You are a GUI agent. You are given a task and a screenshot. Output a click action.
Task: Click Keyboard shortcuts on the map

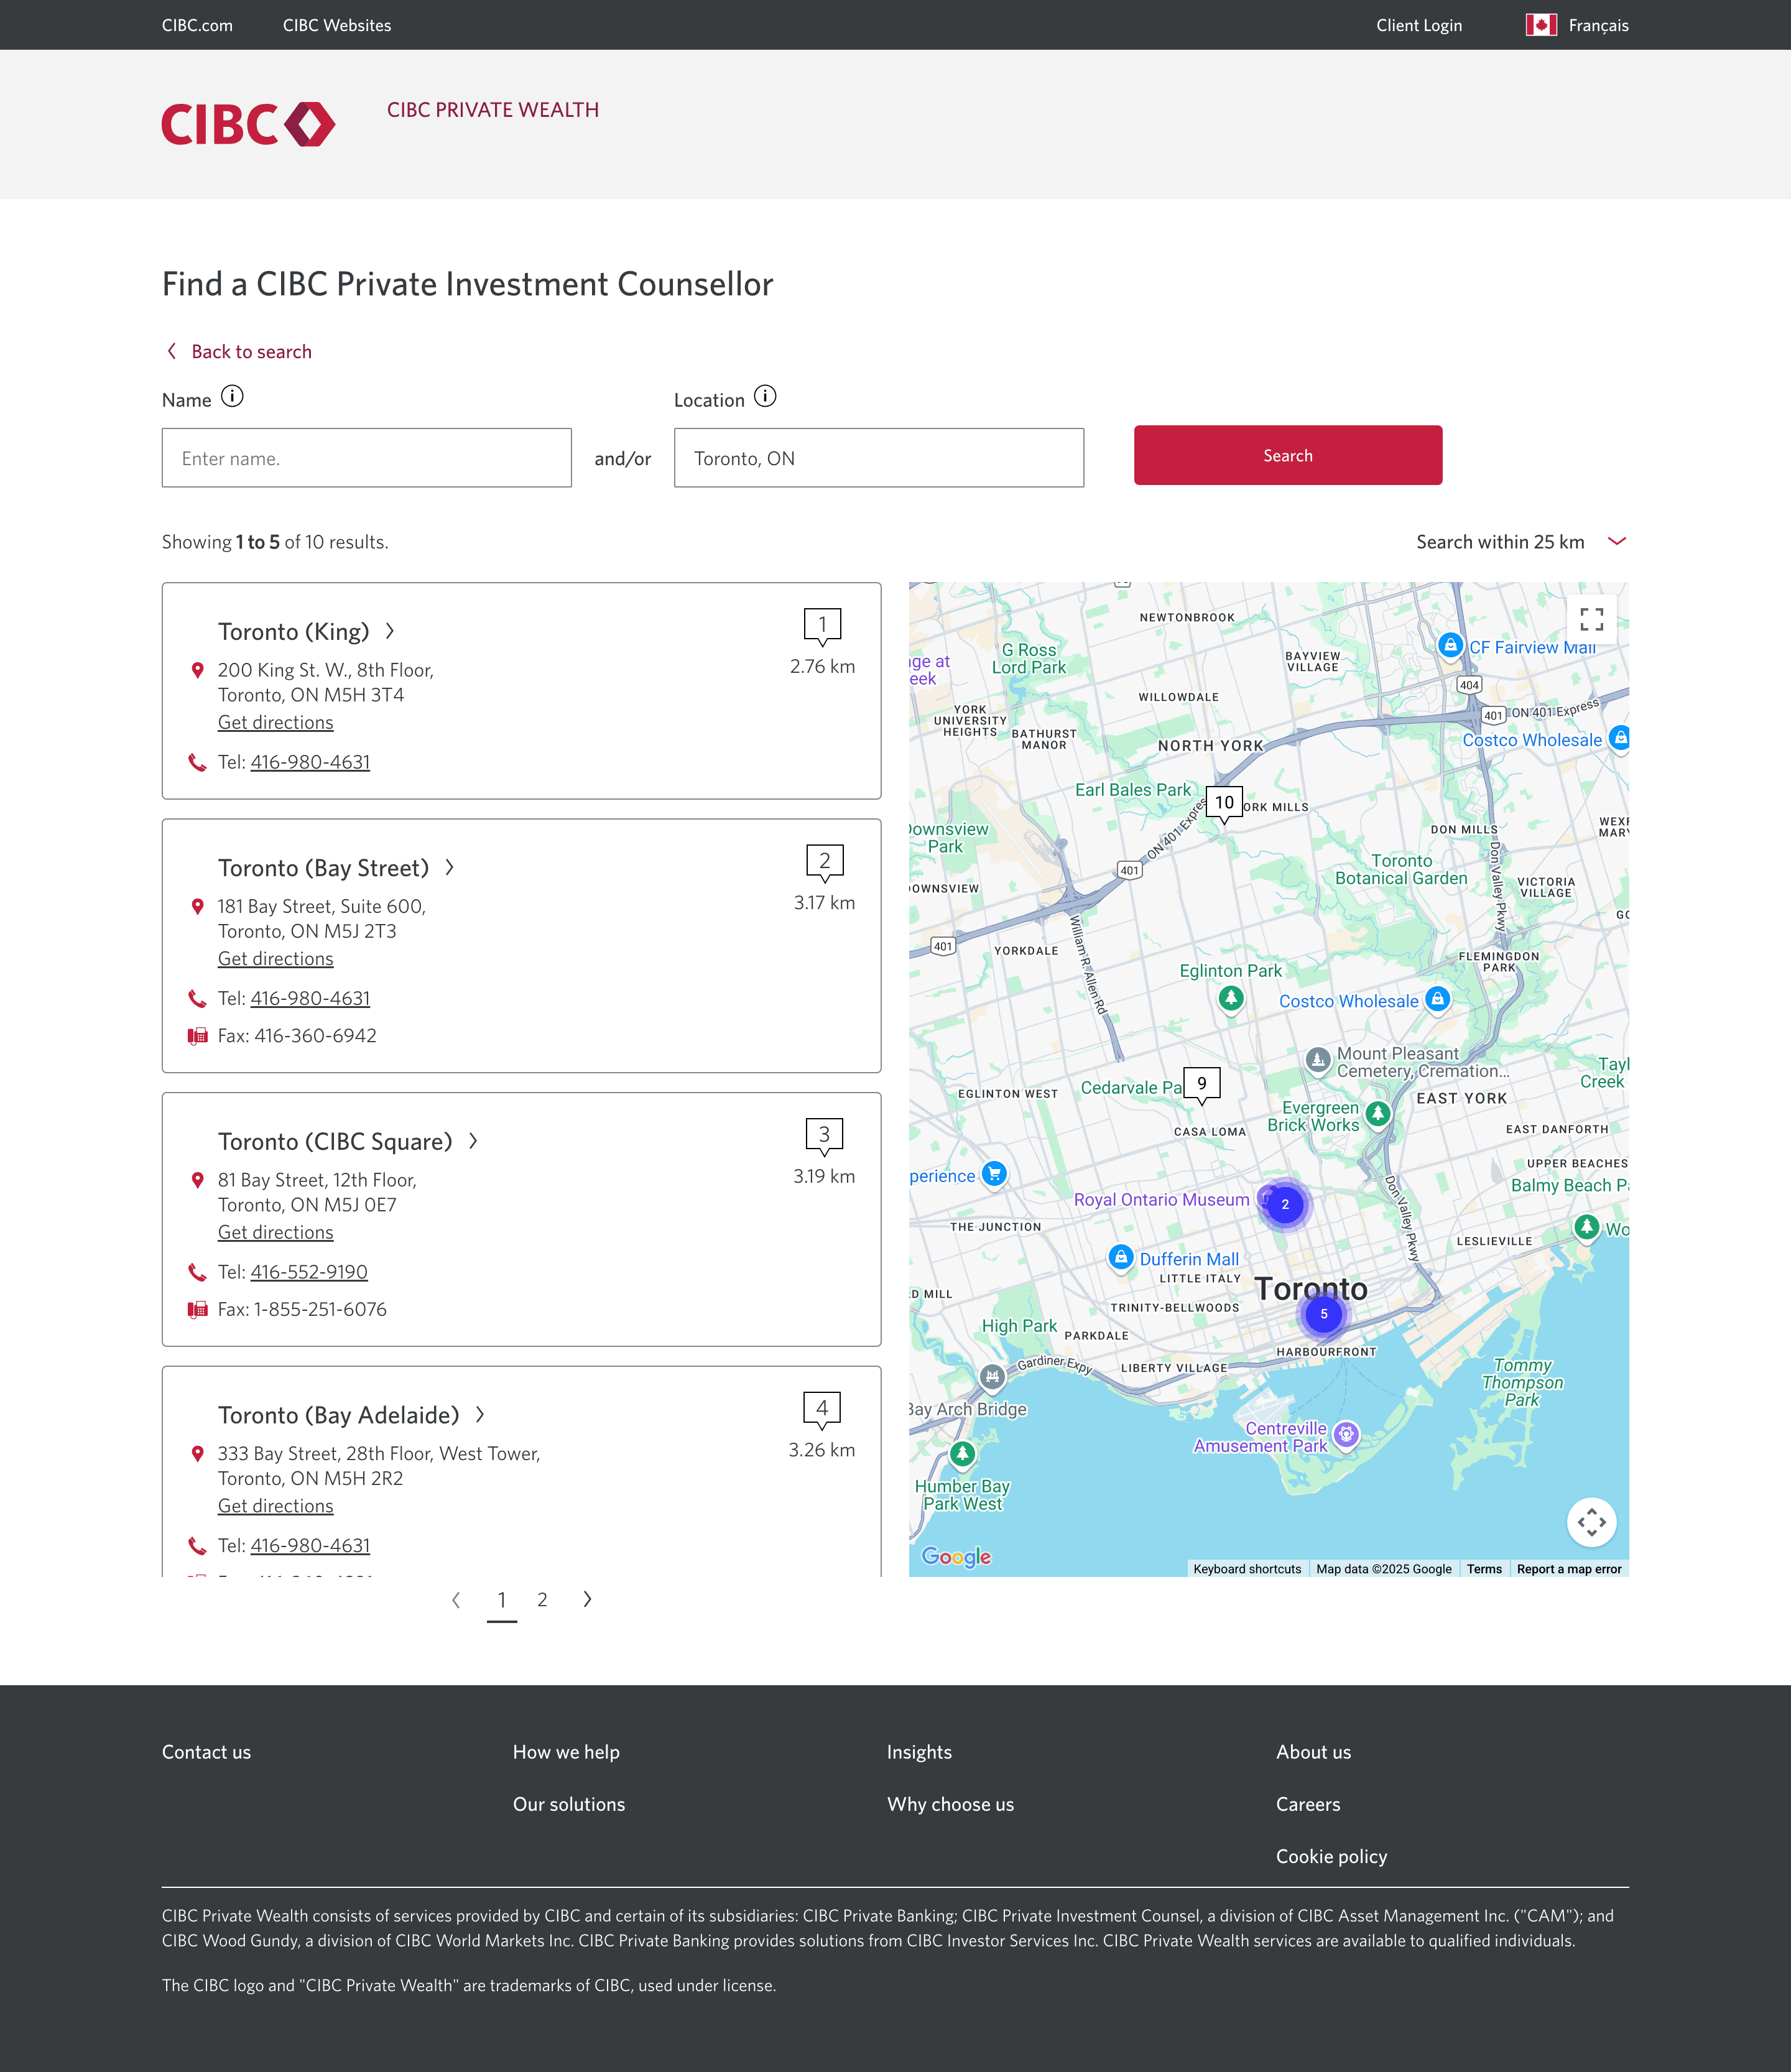tap(1247, 1568)
